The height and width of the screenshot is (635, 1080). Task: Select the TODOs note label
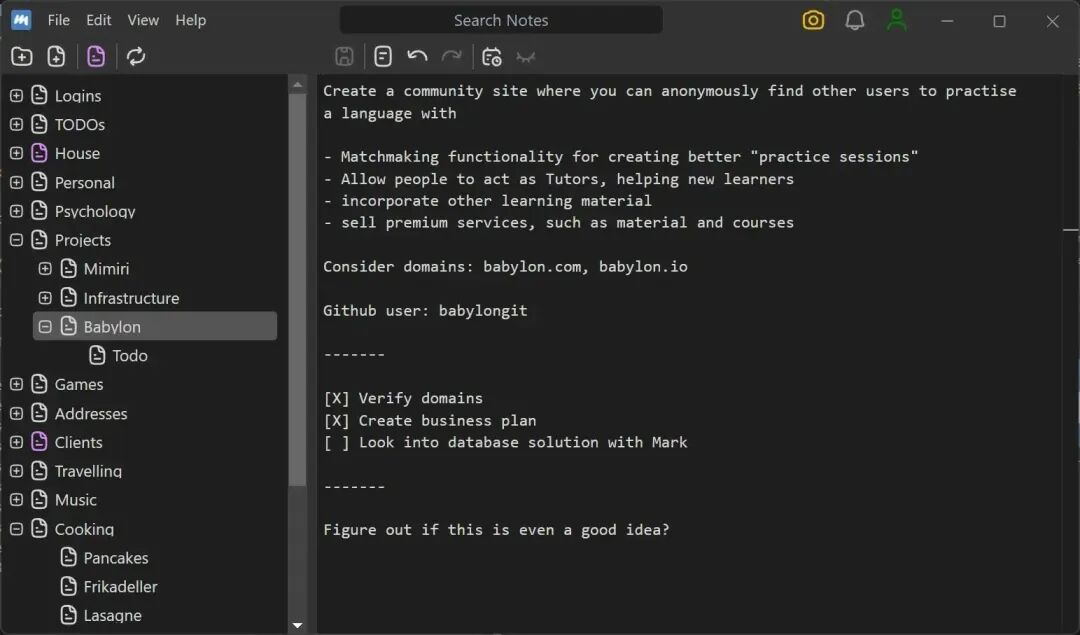tap(80, 124)
